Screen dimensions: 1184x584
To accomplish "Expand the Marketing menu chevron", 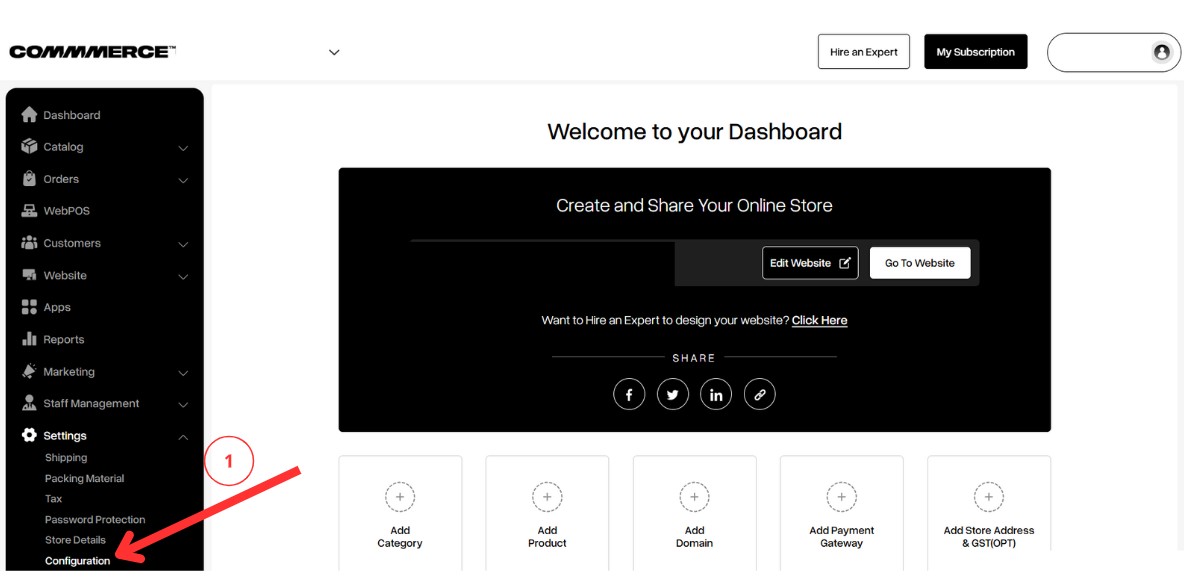I will (183, 373).
